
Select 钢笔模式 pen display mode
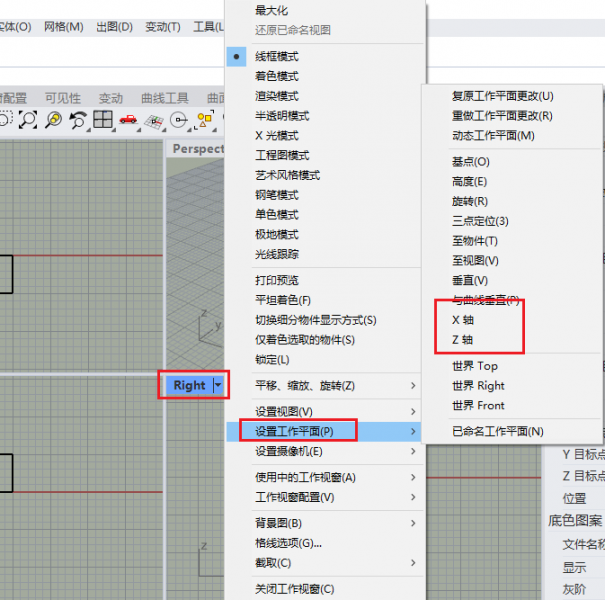tap(276, 195)
